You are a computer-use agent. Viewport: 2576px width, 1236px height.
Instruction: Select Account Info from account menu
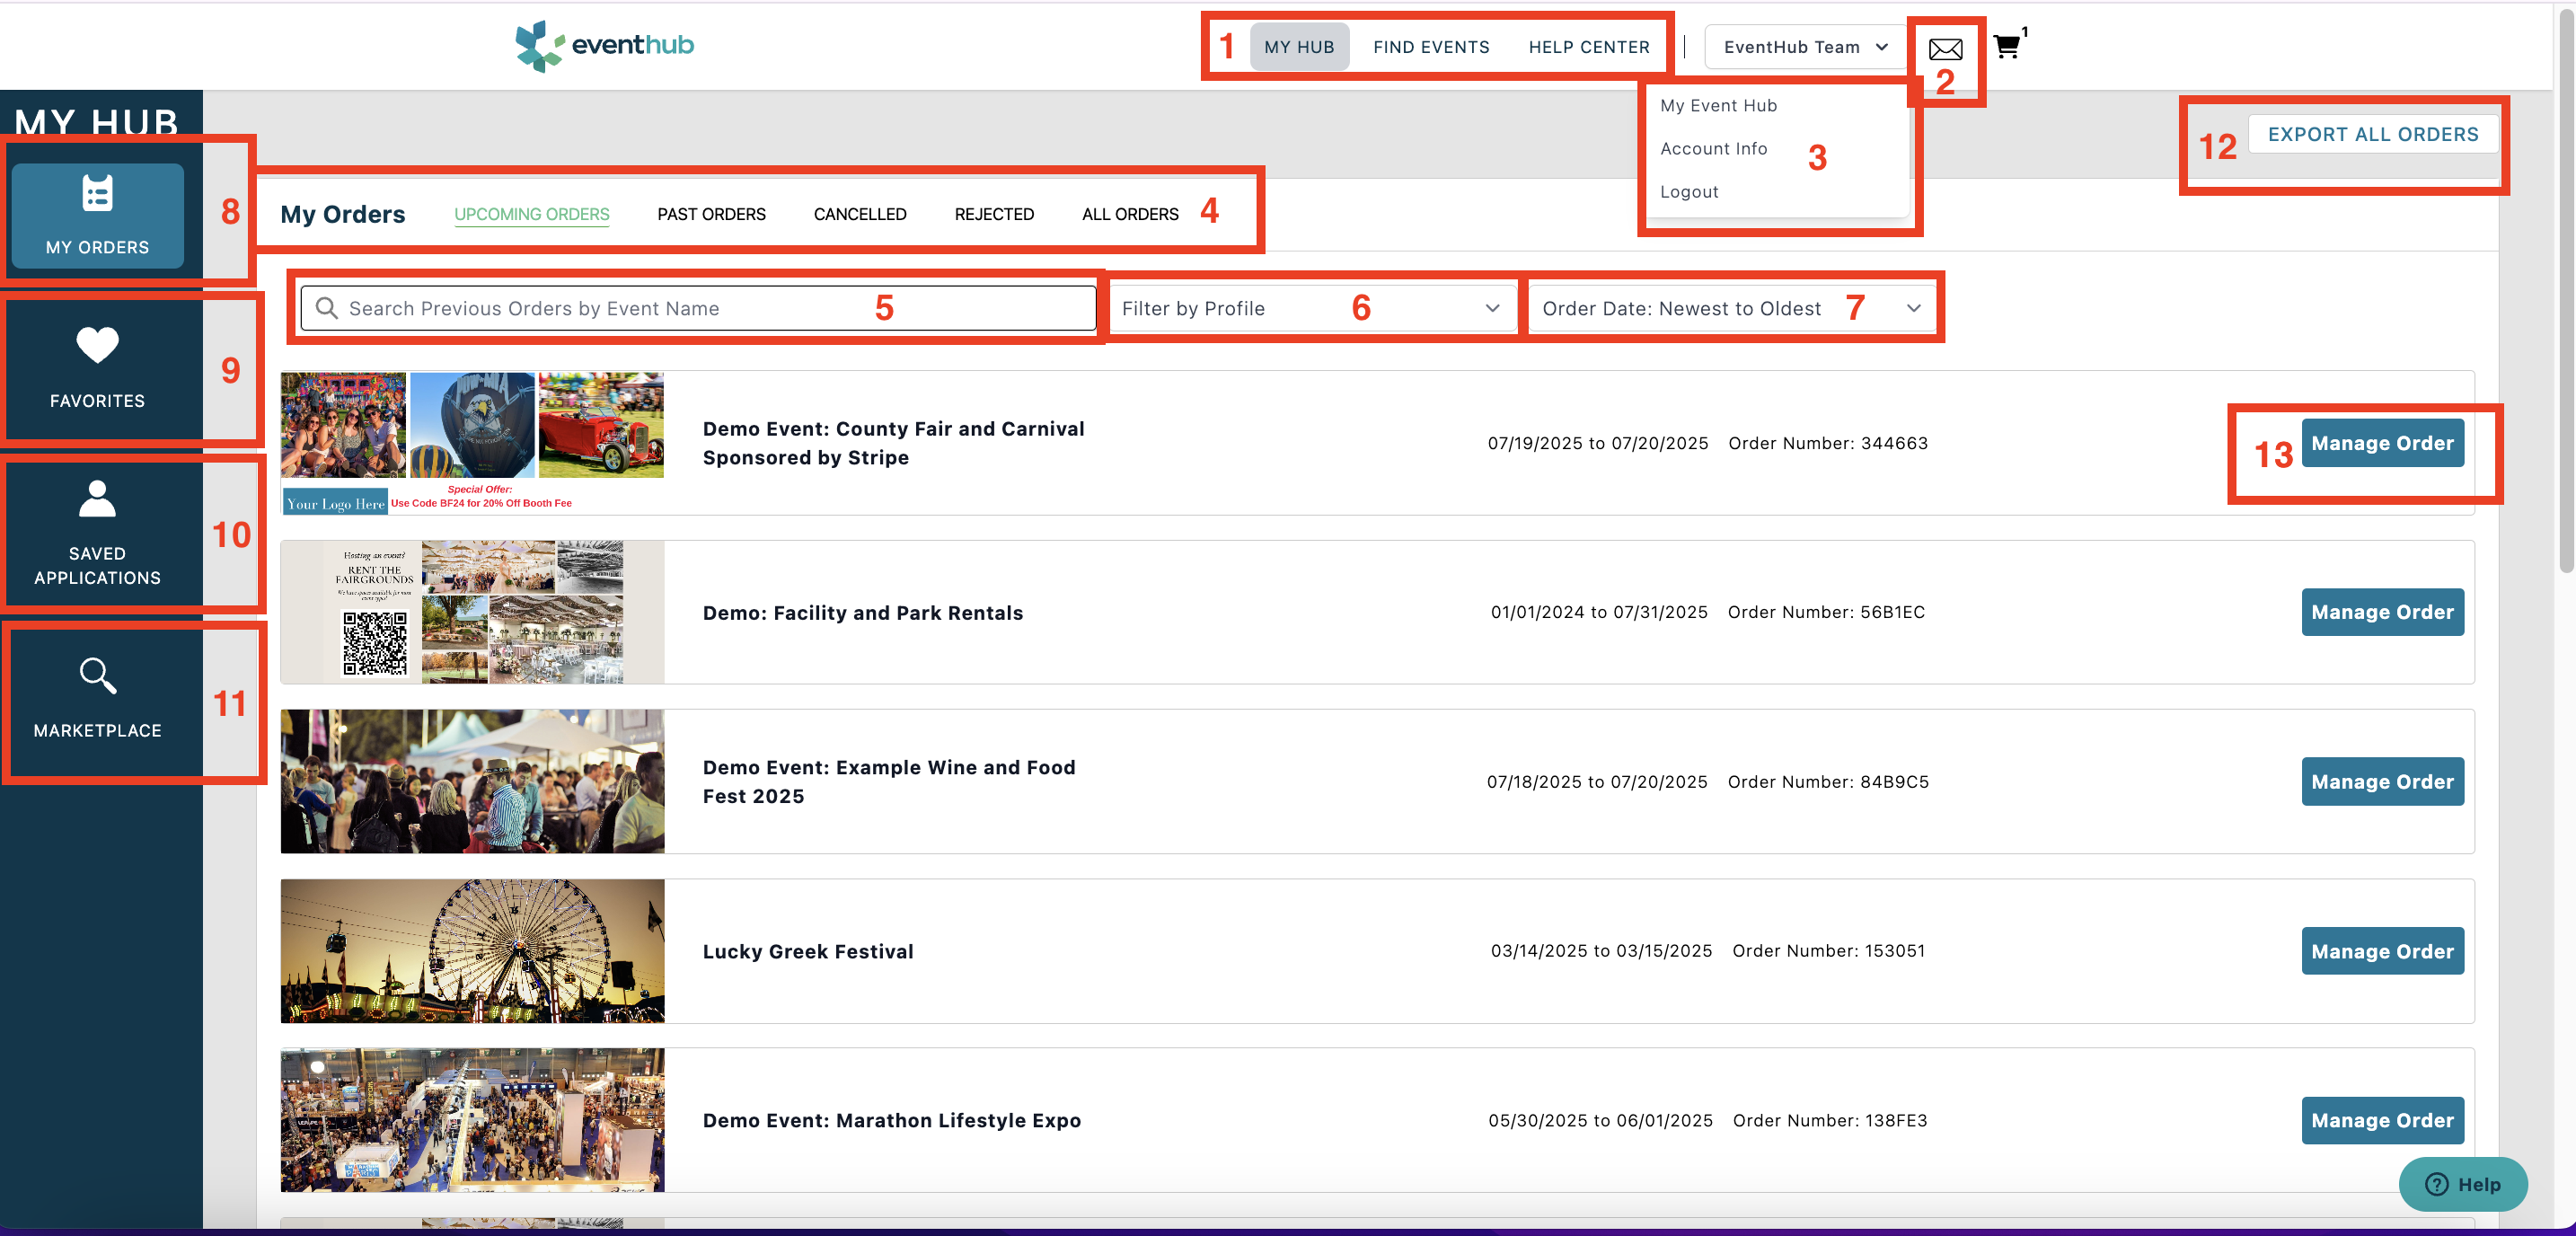click(x=1713, y=148)
